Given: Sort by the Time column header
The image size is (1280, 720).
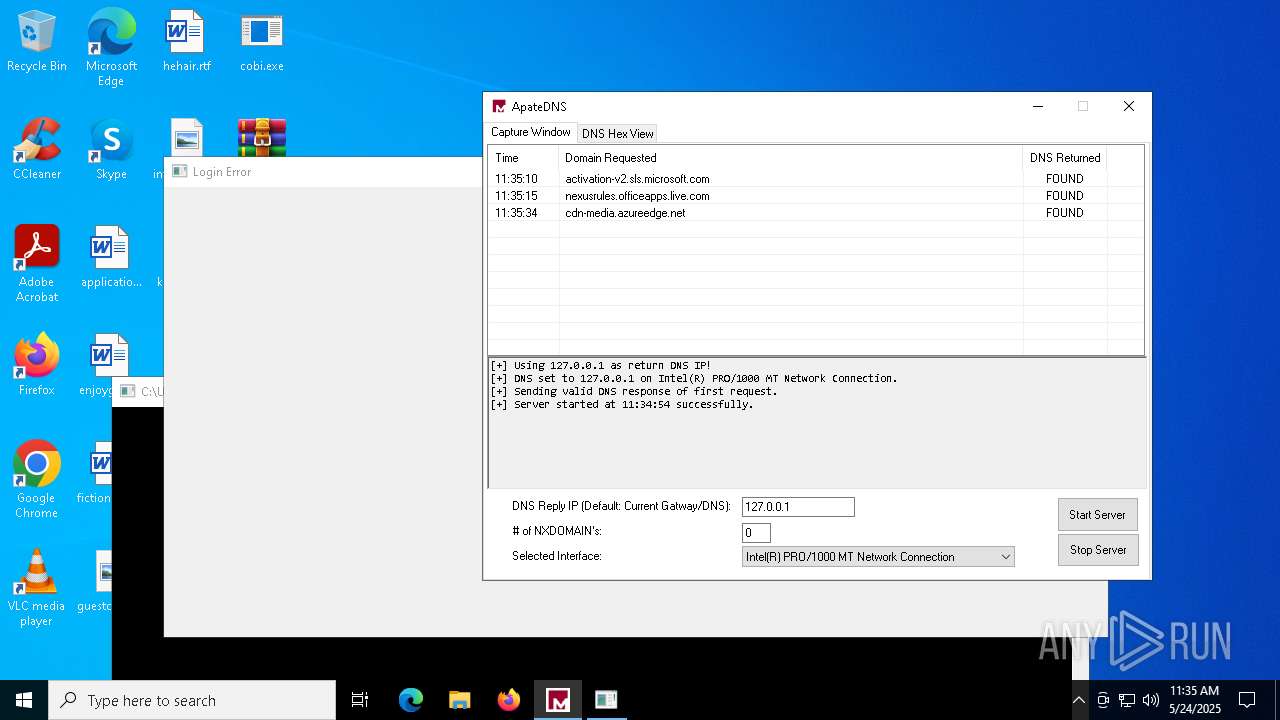Looking at the screenshot, I should click(x=523, y=158).
